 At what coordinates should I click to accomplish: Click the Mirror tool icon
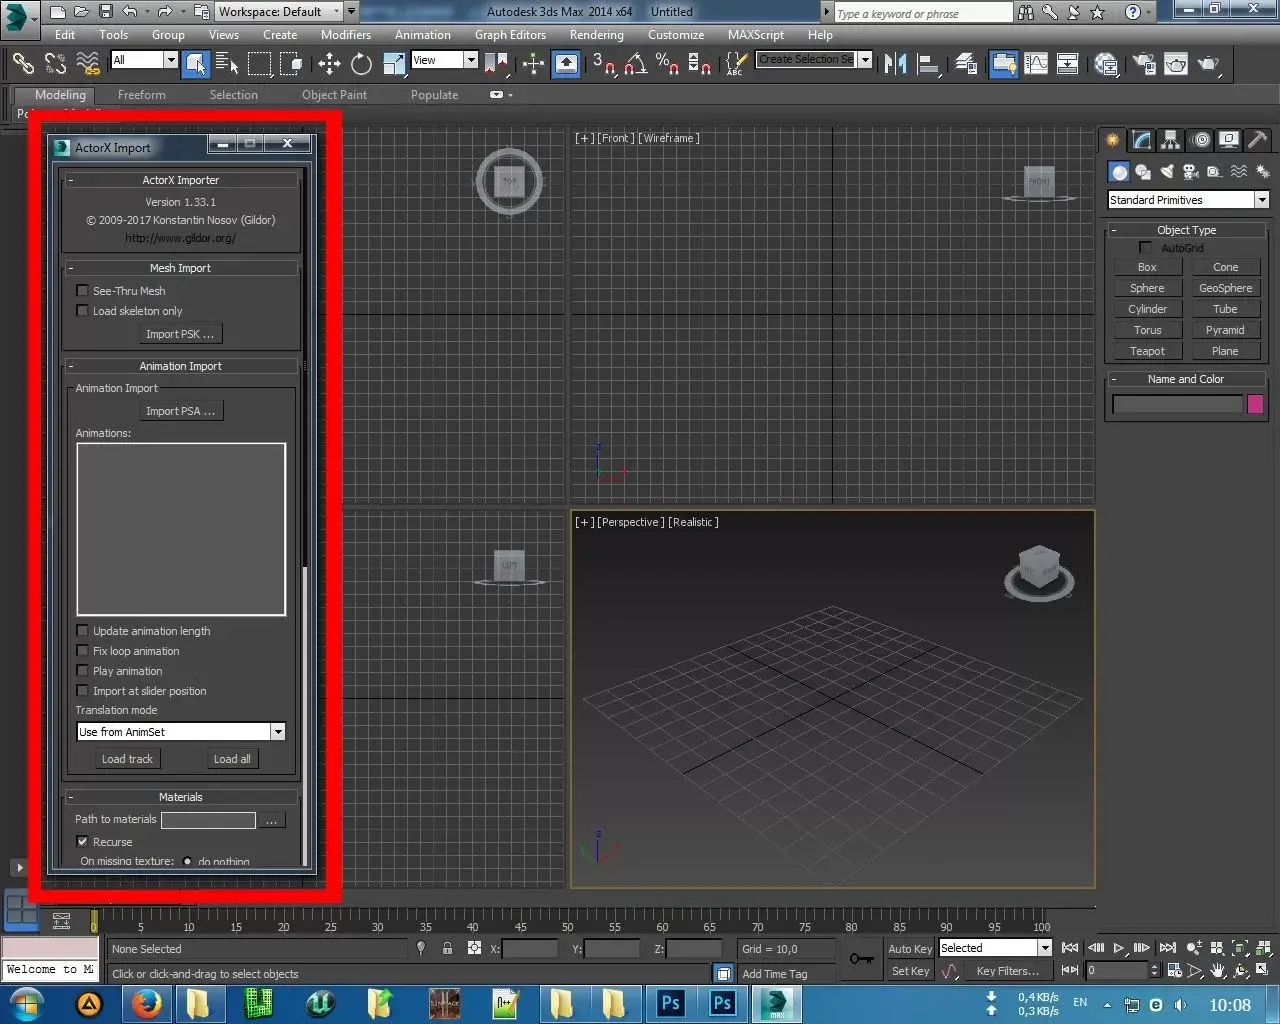[896, 64]
